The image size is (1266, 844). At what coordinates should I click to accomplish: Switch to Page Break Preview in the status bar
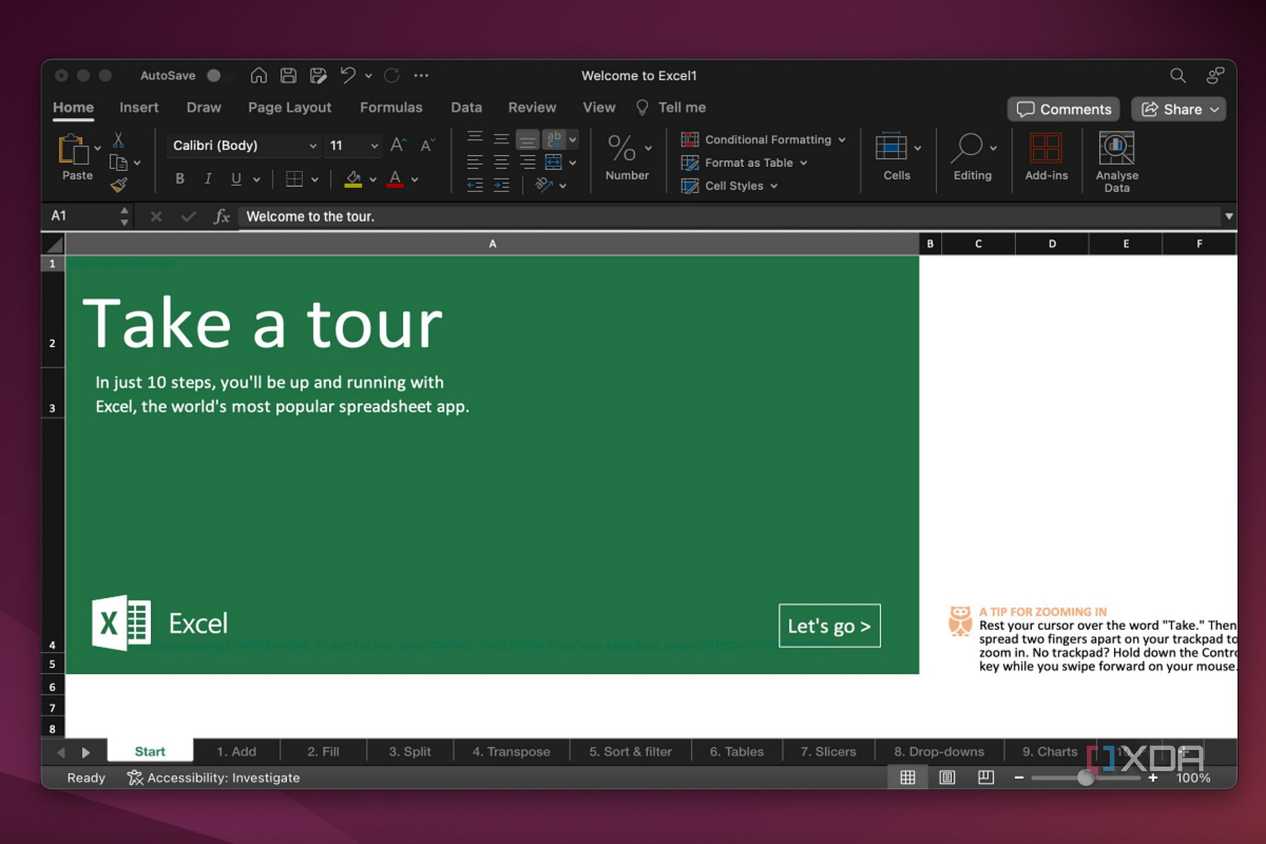[986, 777]
